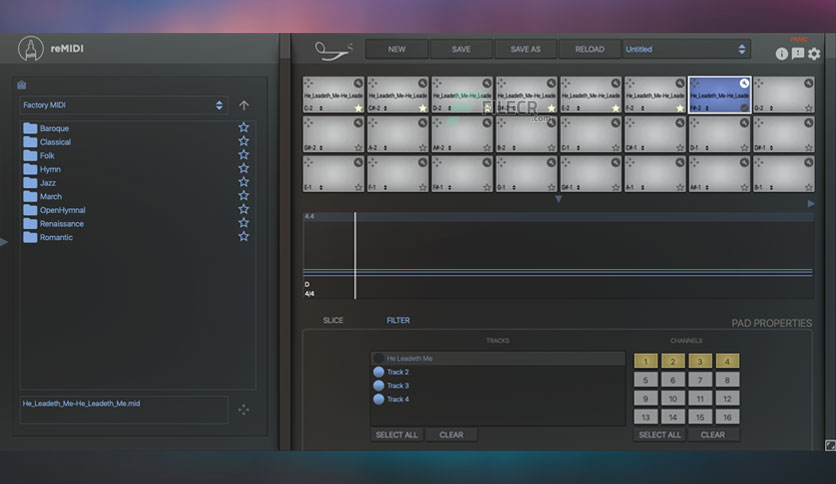836x484 pixels.
Task: Go to the home icon in the browser panel
Action: coord(22,85)
